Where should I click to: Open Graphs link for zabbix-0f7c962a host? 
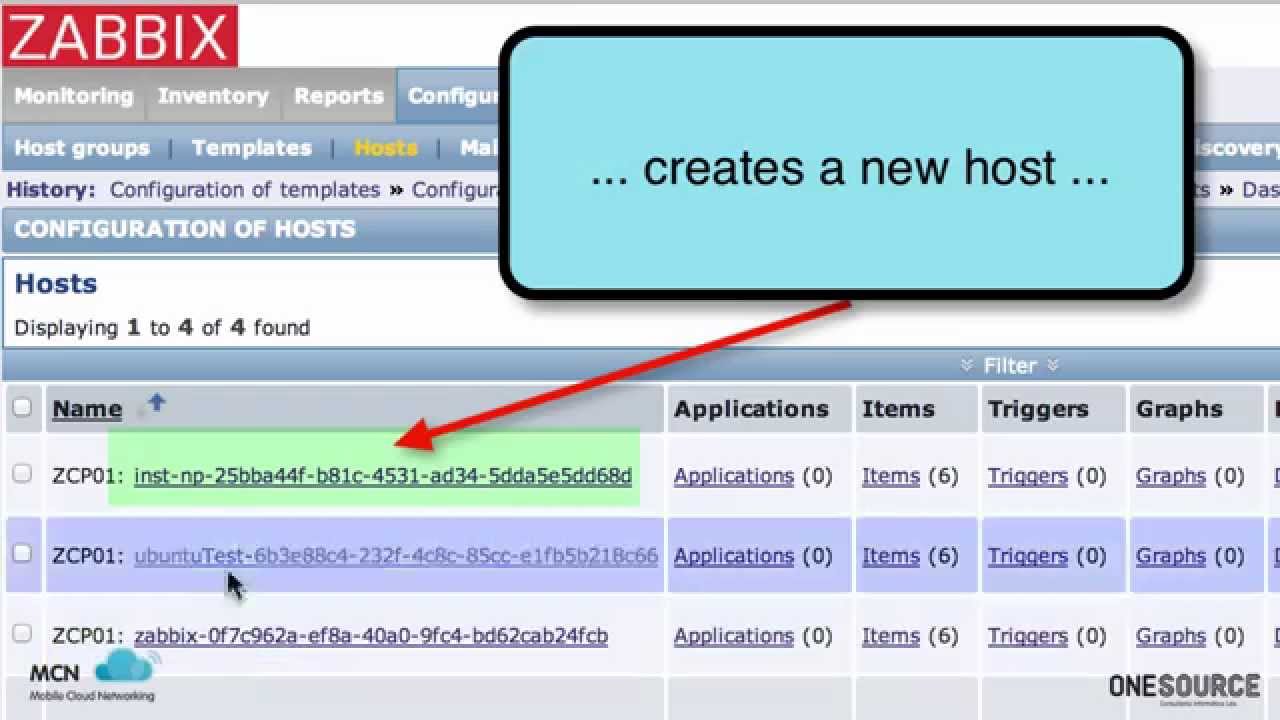(1171, 636)
